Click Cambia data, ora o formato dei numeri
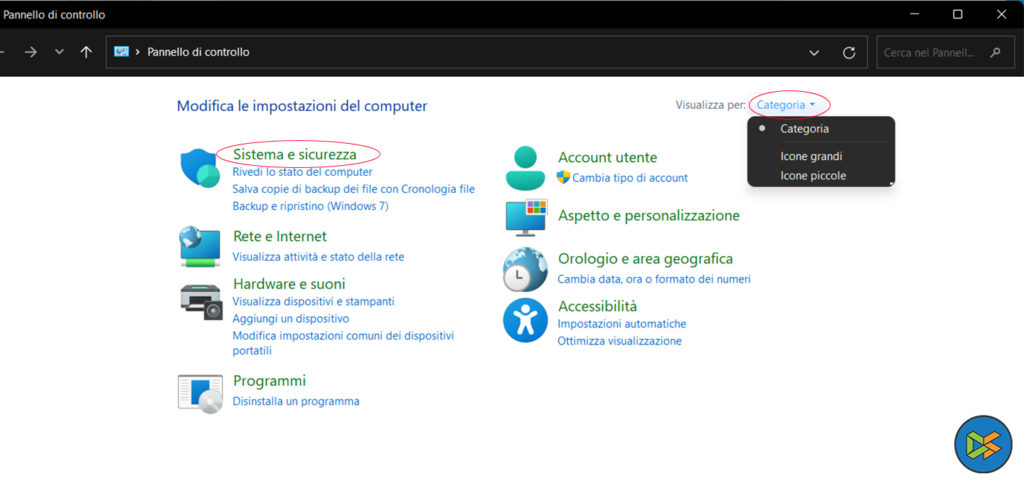 click(654, 279)
